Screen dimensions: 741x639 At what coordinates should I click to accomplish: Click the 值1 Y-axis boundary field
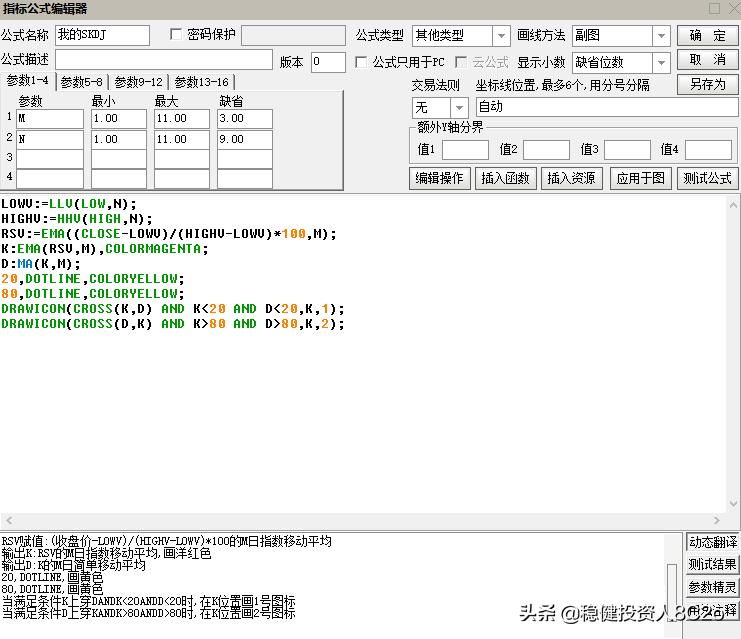[x=465, y=150]
